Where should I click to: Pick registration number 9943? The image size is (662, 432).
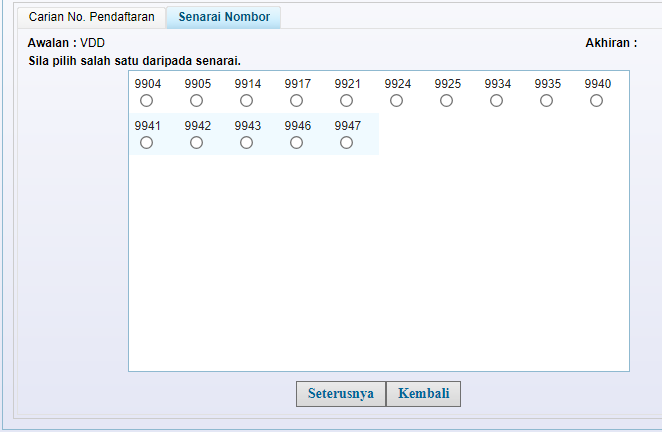(x=247, y=143)
